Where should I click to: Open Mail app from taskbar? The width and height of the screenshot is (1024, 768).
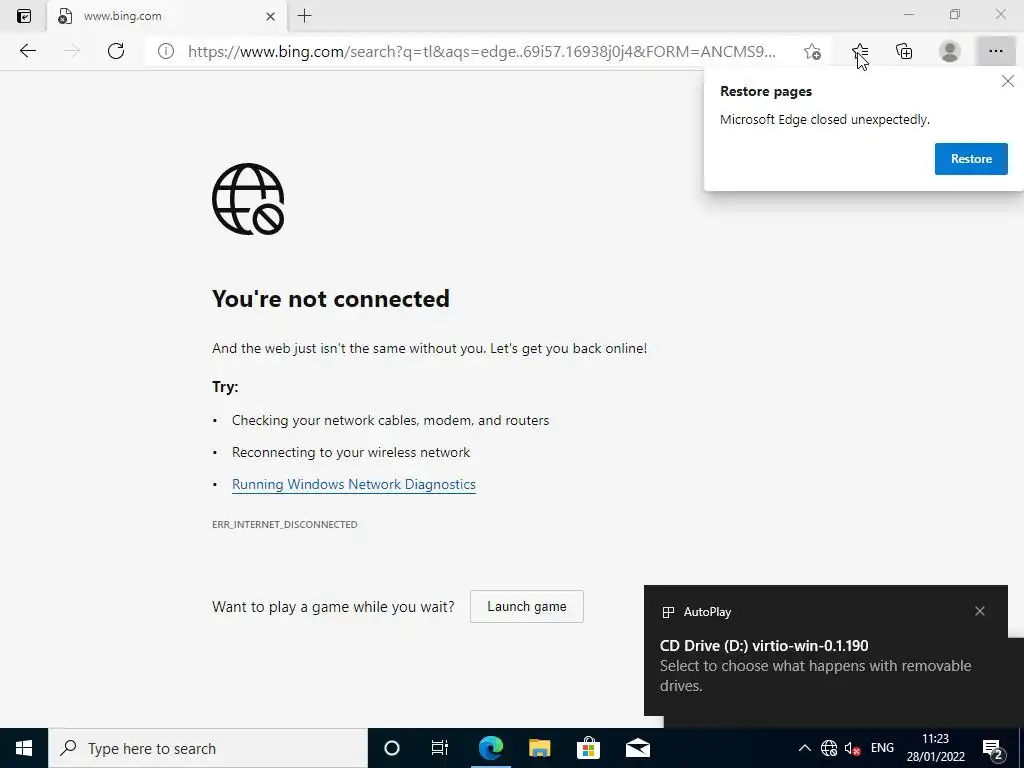pyautogui.click(x=637, y=748)
